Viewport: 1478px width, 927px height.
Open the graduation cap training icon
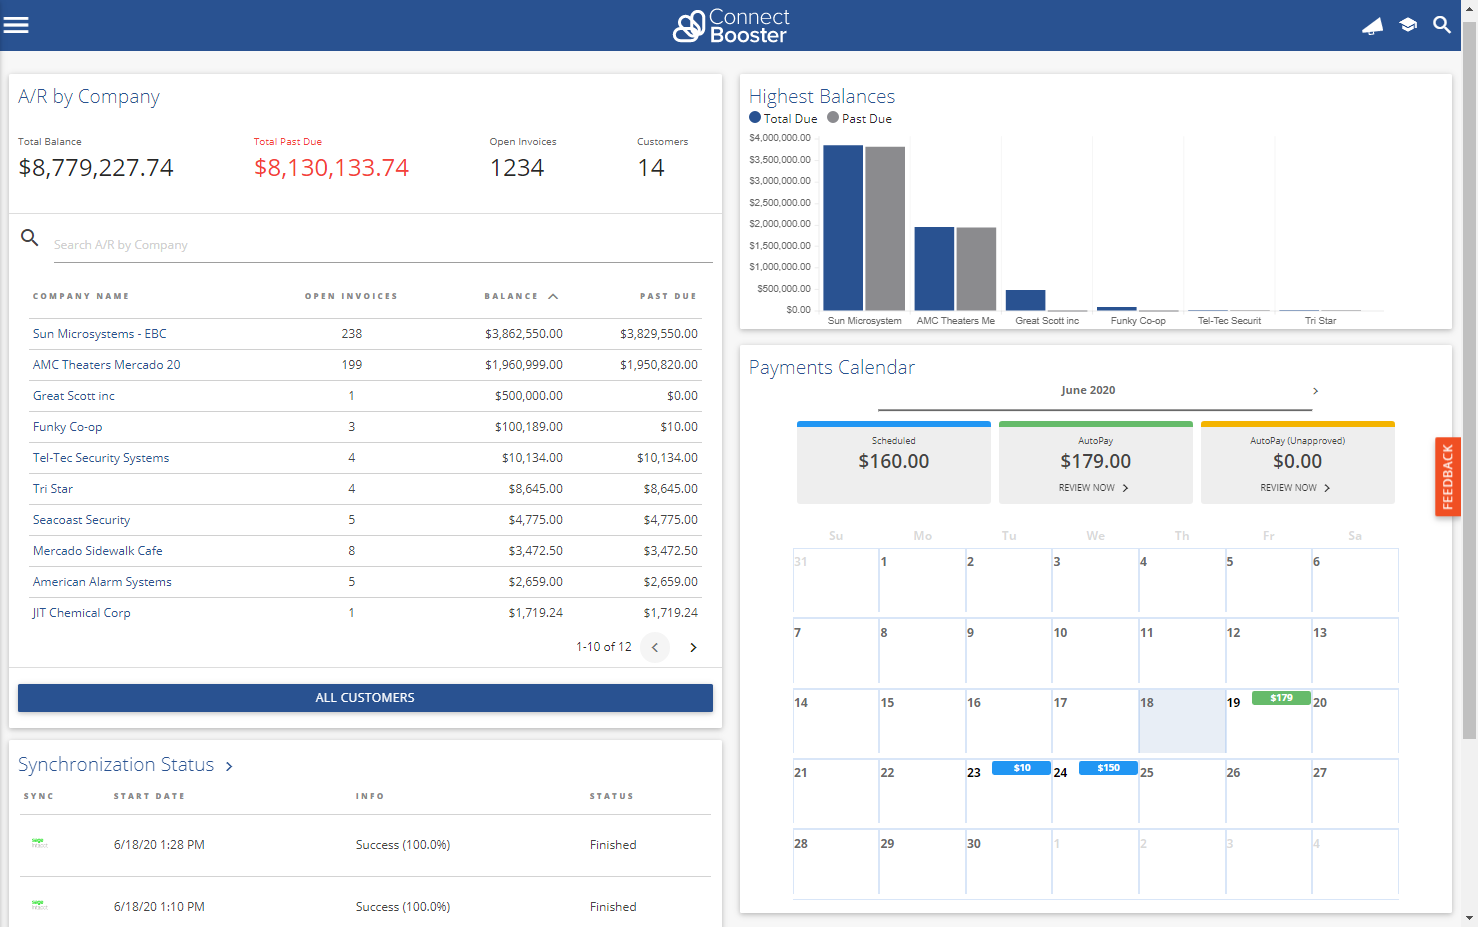(1408, 25)
